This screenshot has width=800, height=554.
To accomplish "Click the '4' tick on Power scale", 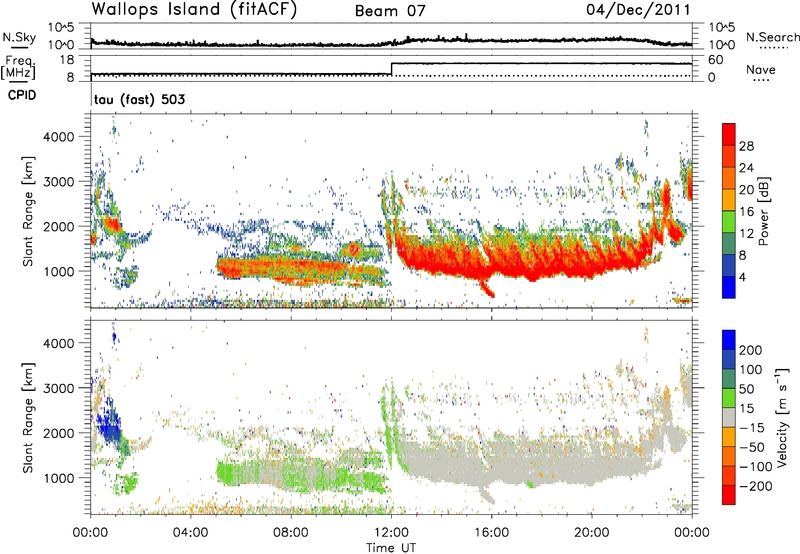I will (x=742, y=277).
